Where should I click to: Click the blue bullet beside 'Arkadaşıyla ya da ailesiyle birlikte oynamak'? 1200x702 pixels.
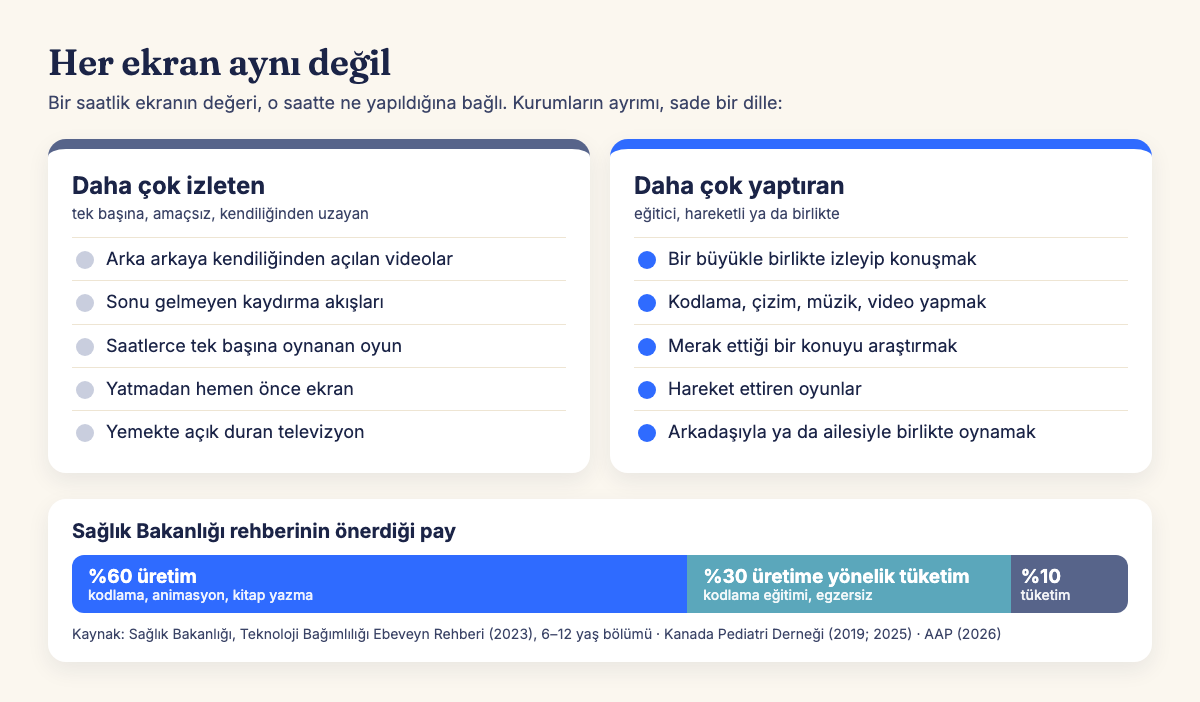tap(647, 433)
